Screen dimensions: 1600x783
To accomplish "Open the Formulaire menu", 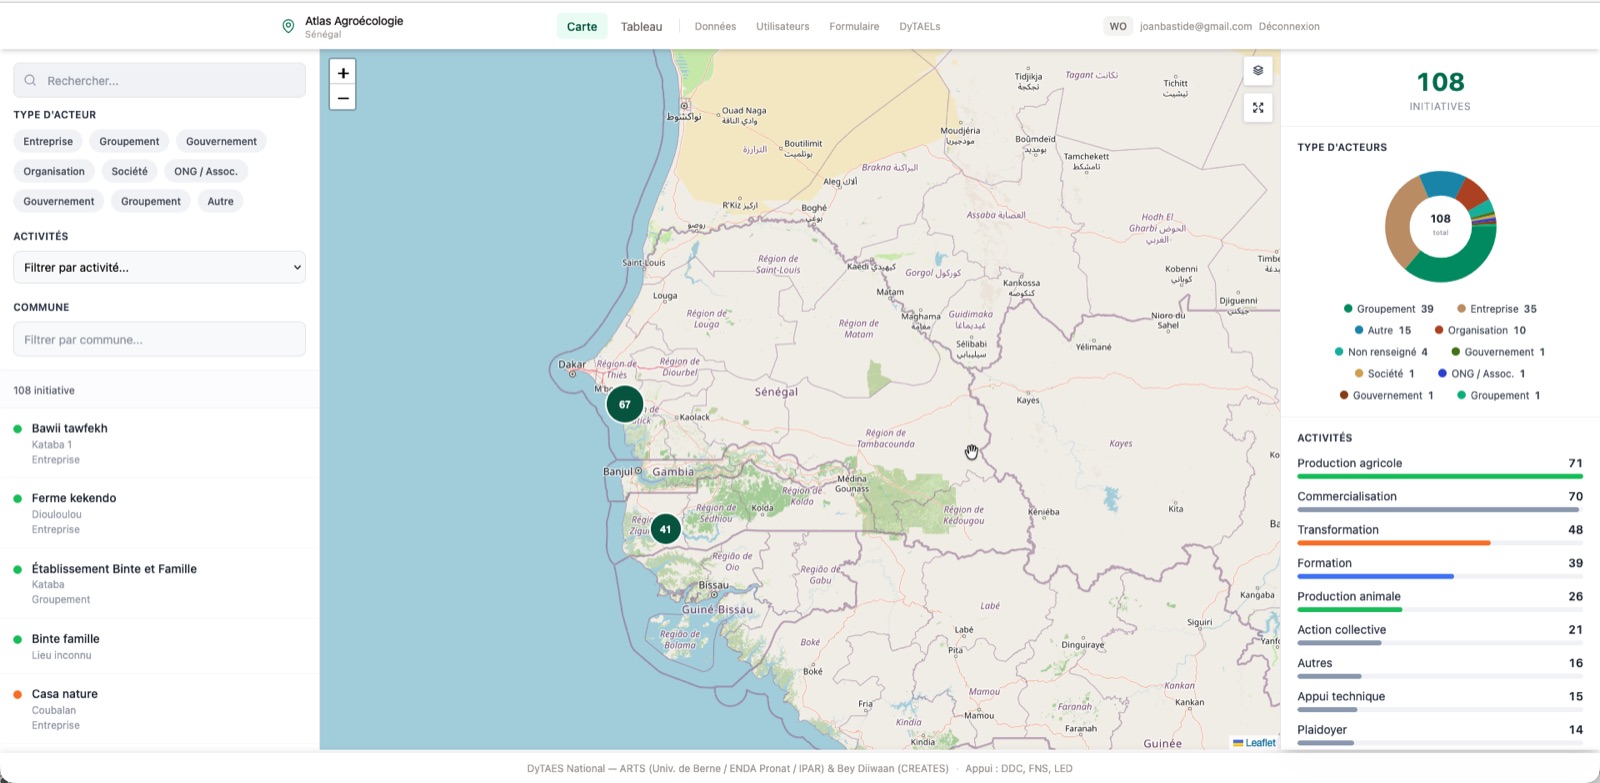I will coord(854,27).
